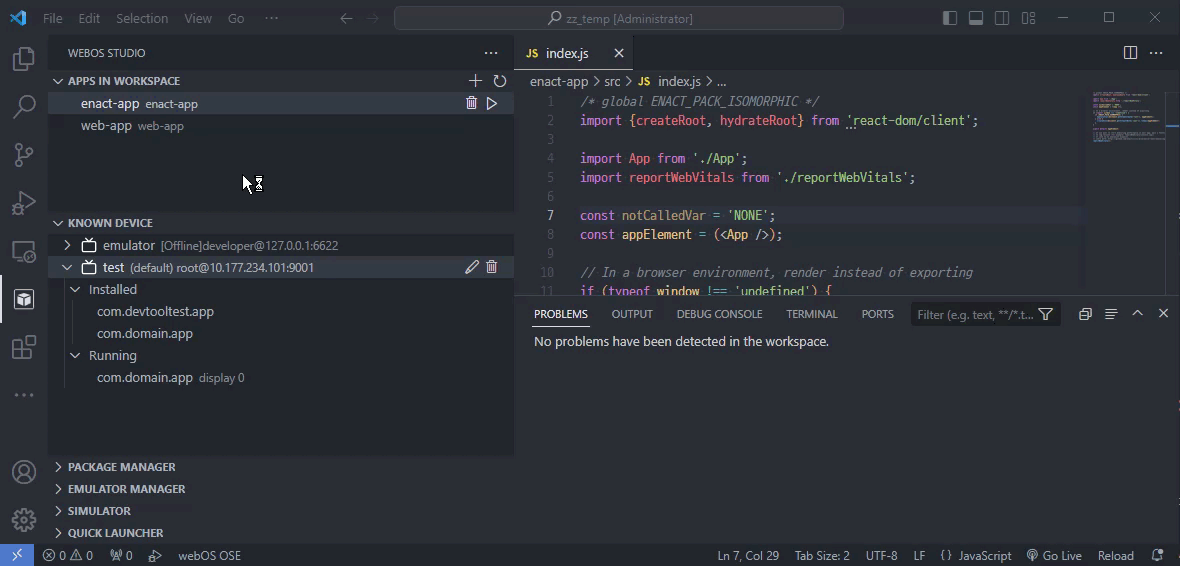
Task: Click Reload in the status bar
Action: 1115,555
